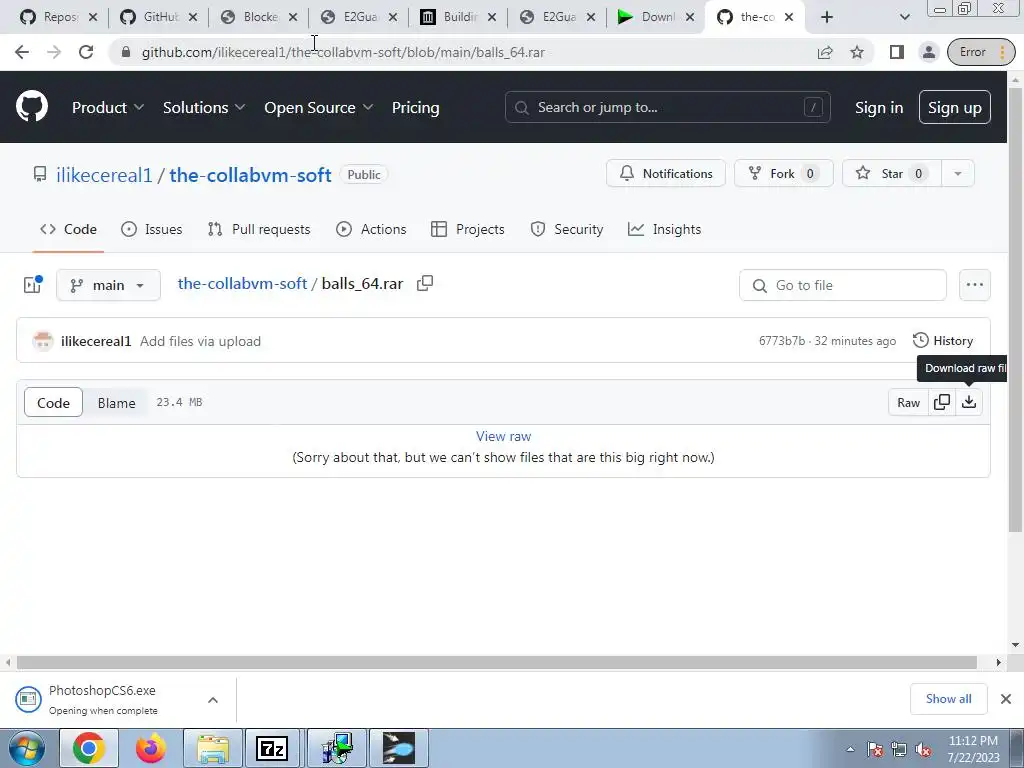Expand Solutions menu

pyautogui.click(x=204, y=108)
